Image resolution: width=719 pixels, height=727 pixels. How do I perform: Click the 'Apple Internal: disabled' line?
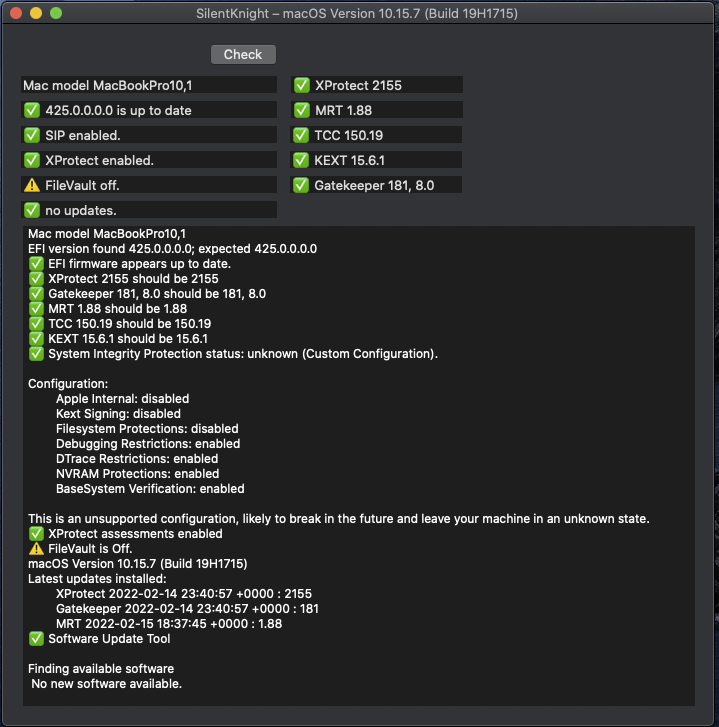click(122, 399)
